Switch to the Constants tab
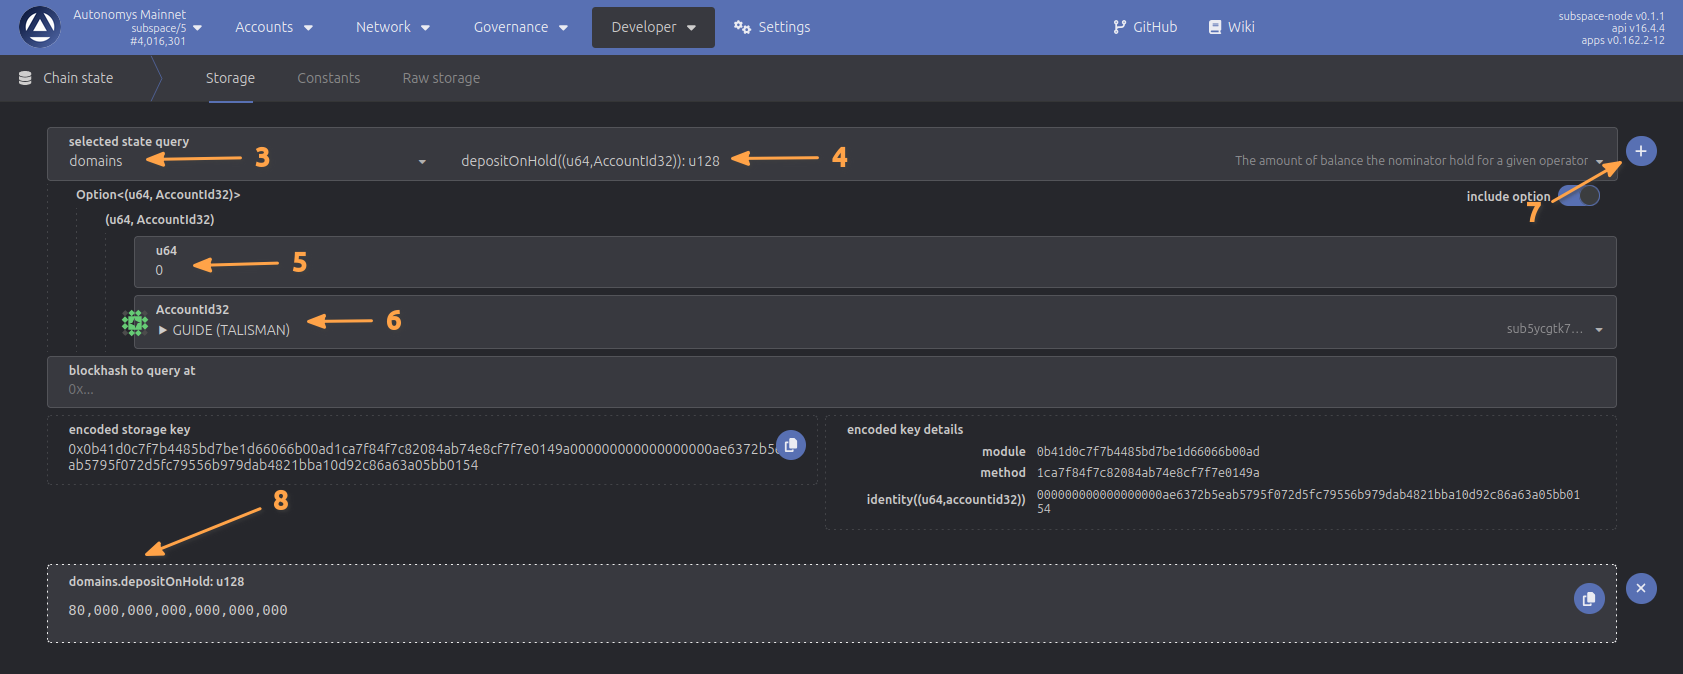The image size is (1683, 674). click(328, 78)
